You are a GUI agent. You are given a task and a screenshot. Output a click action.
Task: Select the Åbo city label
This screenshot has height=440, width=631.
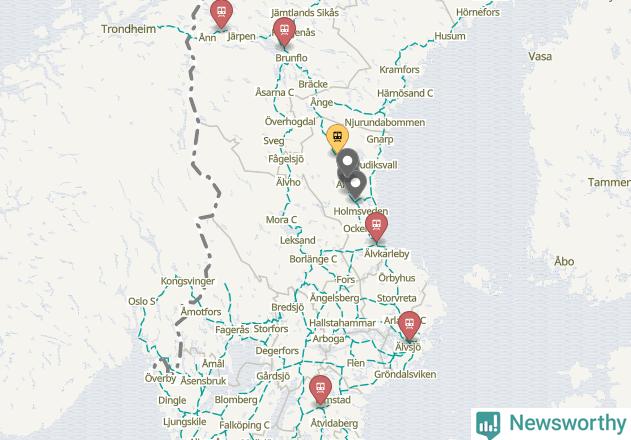[x=564, y=261]
